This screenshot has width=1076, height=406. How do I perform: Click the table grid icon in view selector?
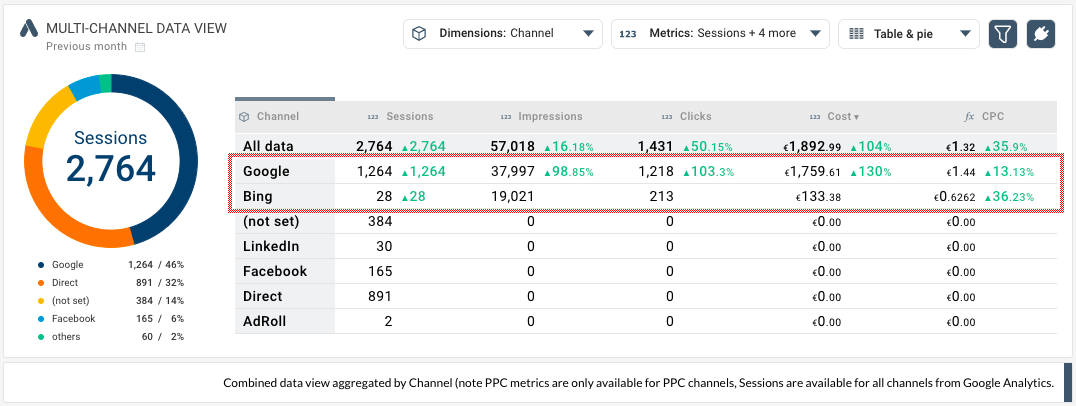[x=856, y=34]
